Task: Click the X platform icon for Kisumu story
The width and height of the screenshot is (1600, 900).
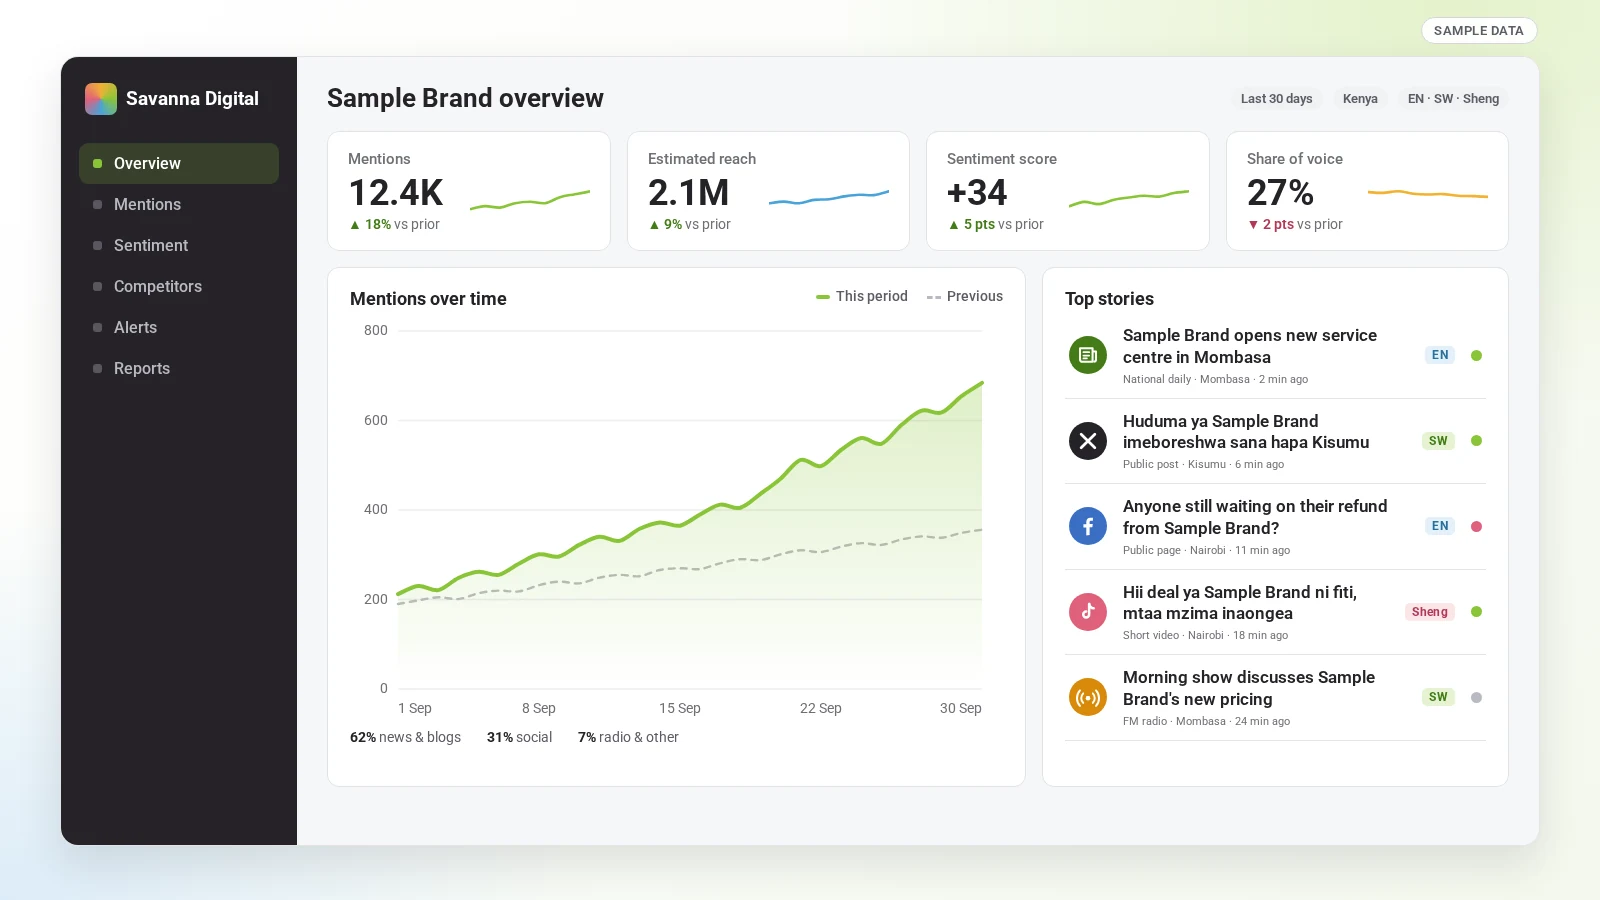Action: (x=1088, y=441)
